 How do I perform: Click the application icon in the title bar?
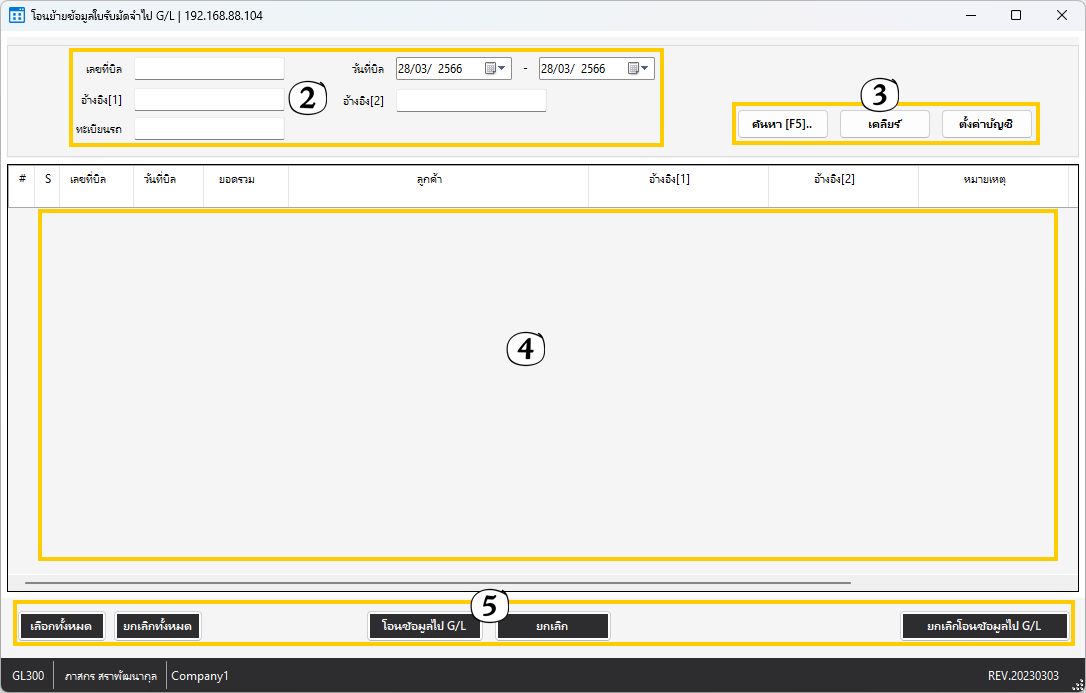(17, 16)
